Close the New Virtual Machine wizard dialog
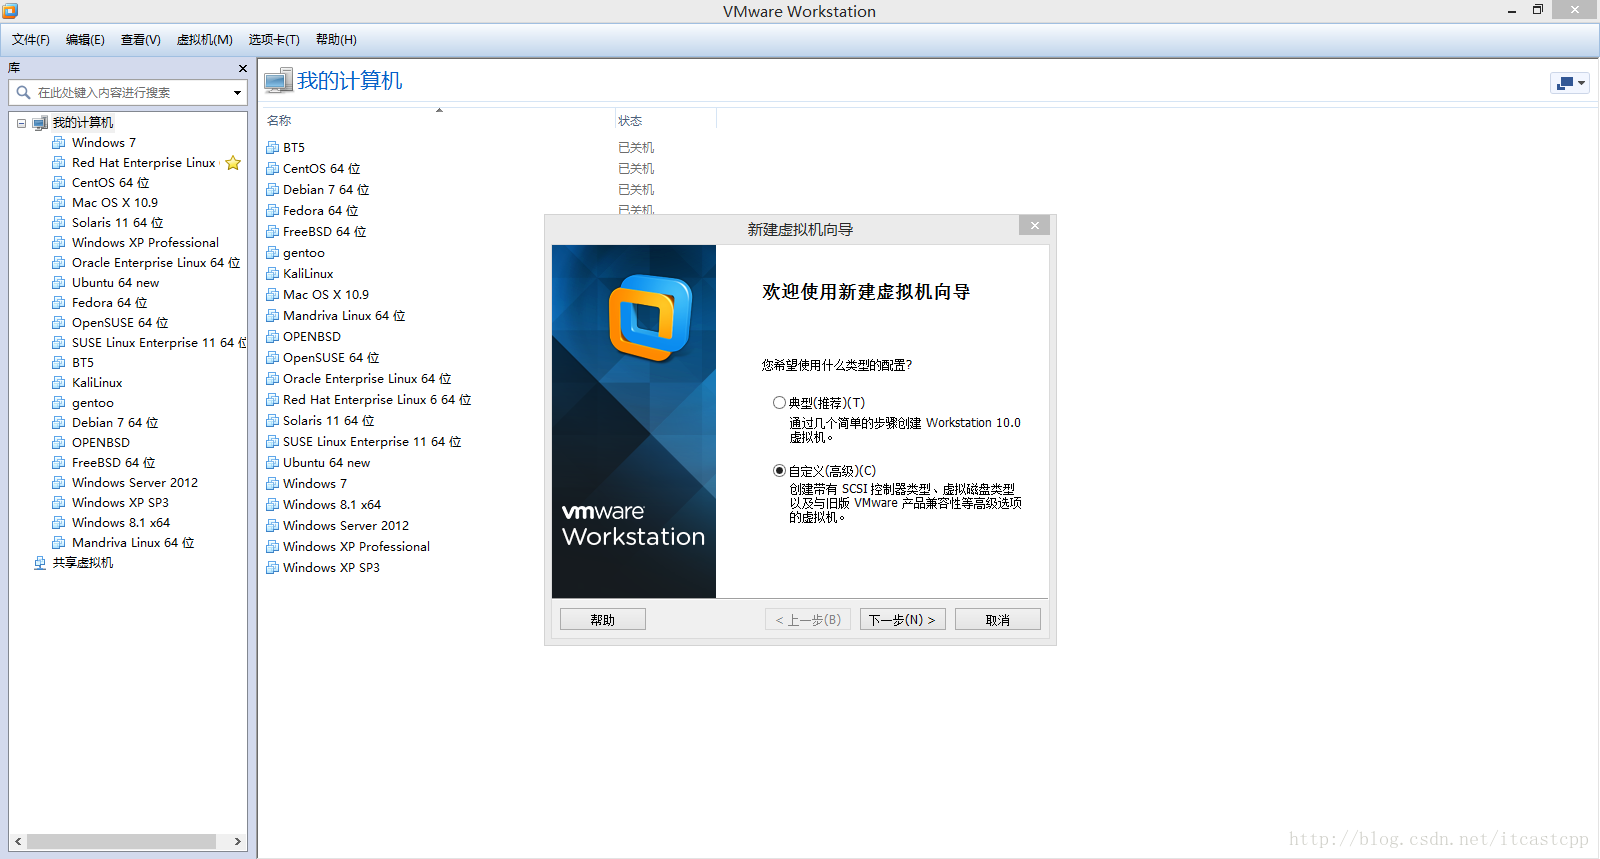The height and width of the screenshot is (859, 1600). [x=1035, y=226]
